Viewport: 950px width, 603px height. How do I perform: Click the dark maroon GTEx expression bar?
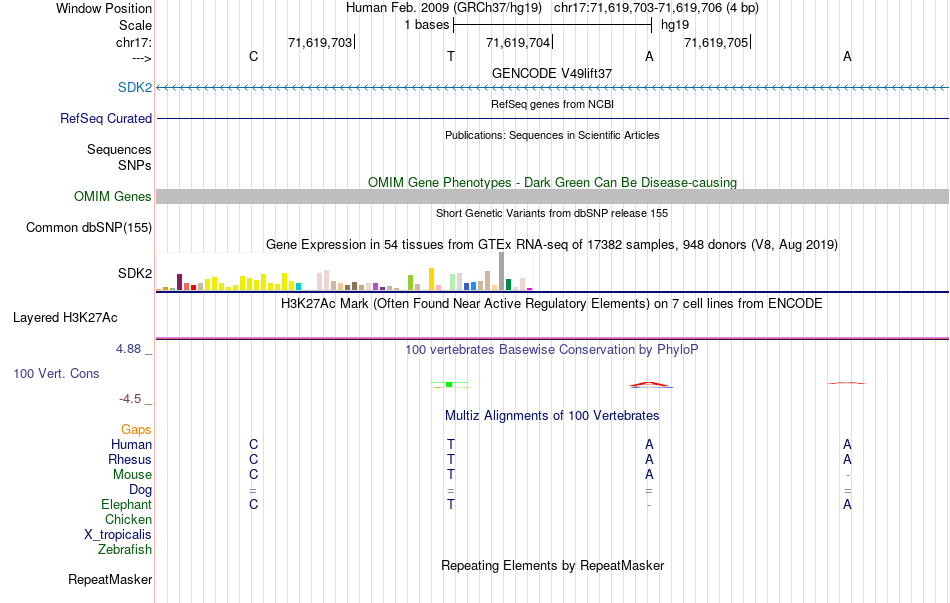pyautogui.click(x=179, y=282)
